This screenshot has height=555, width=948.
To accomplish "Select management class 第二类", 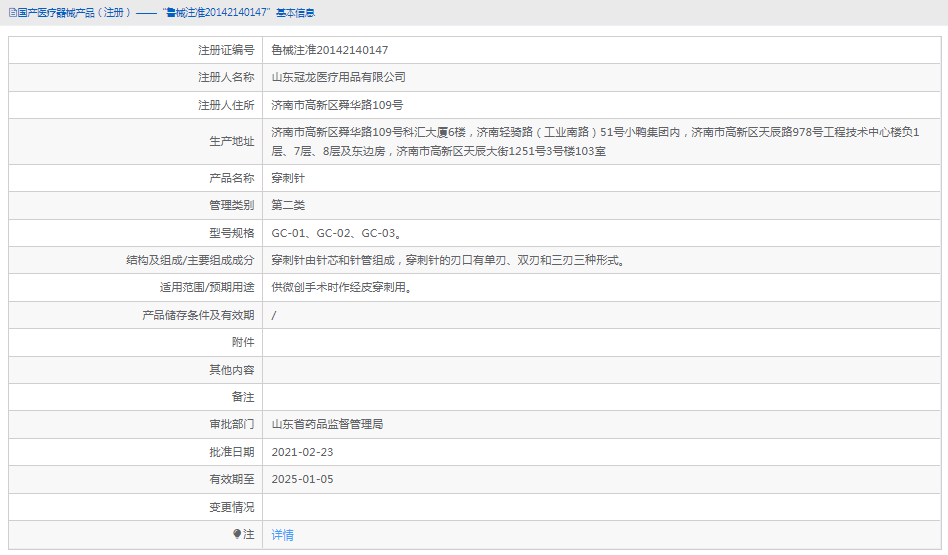I will (x=288, y=206).
